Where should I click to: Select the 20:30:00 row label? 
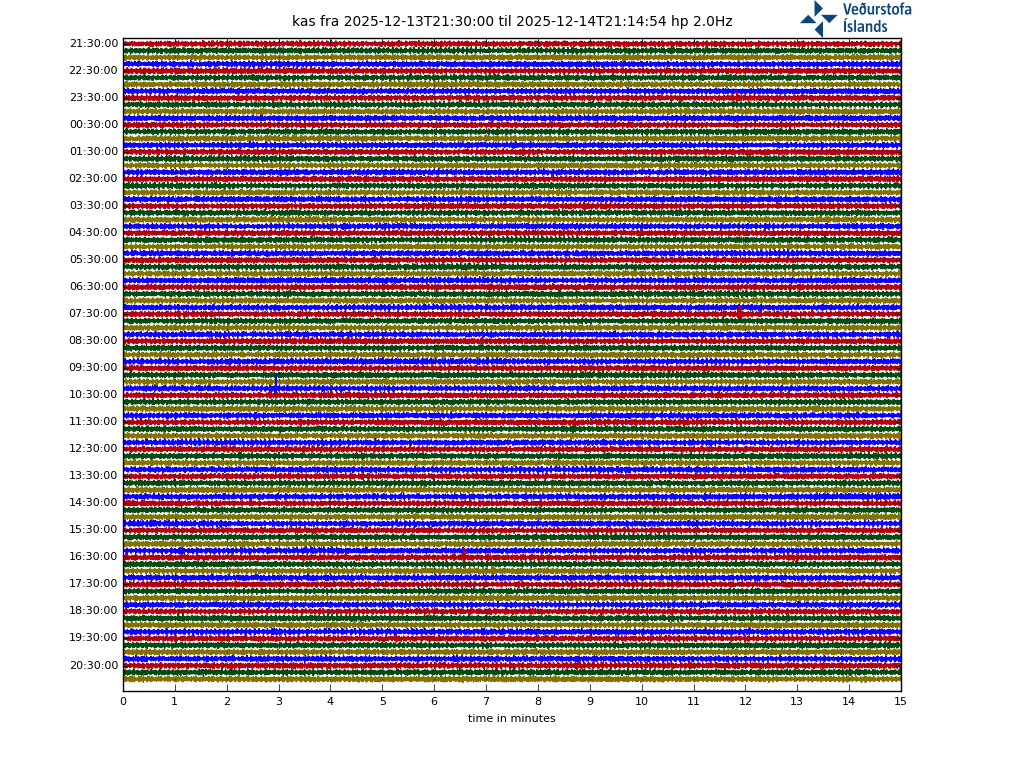coord(94,666)
